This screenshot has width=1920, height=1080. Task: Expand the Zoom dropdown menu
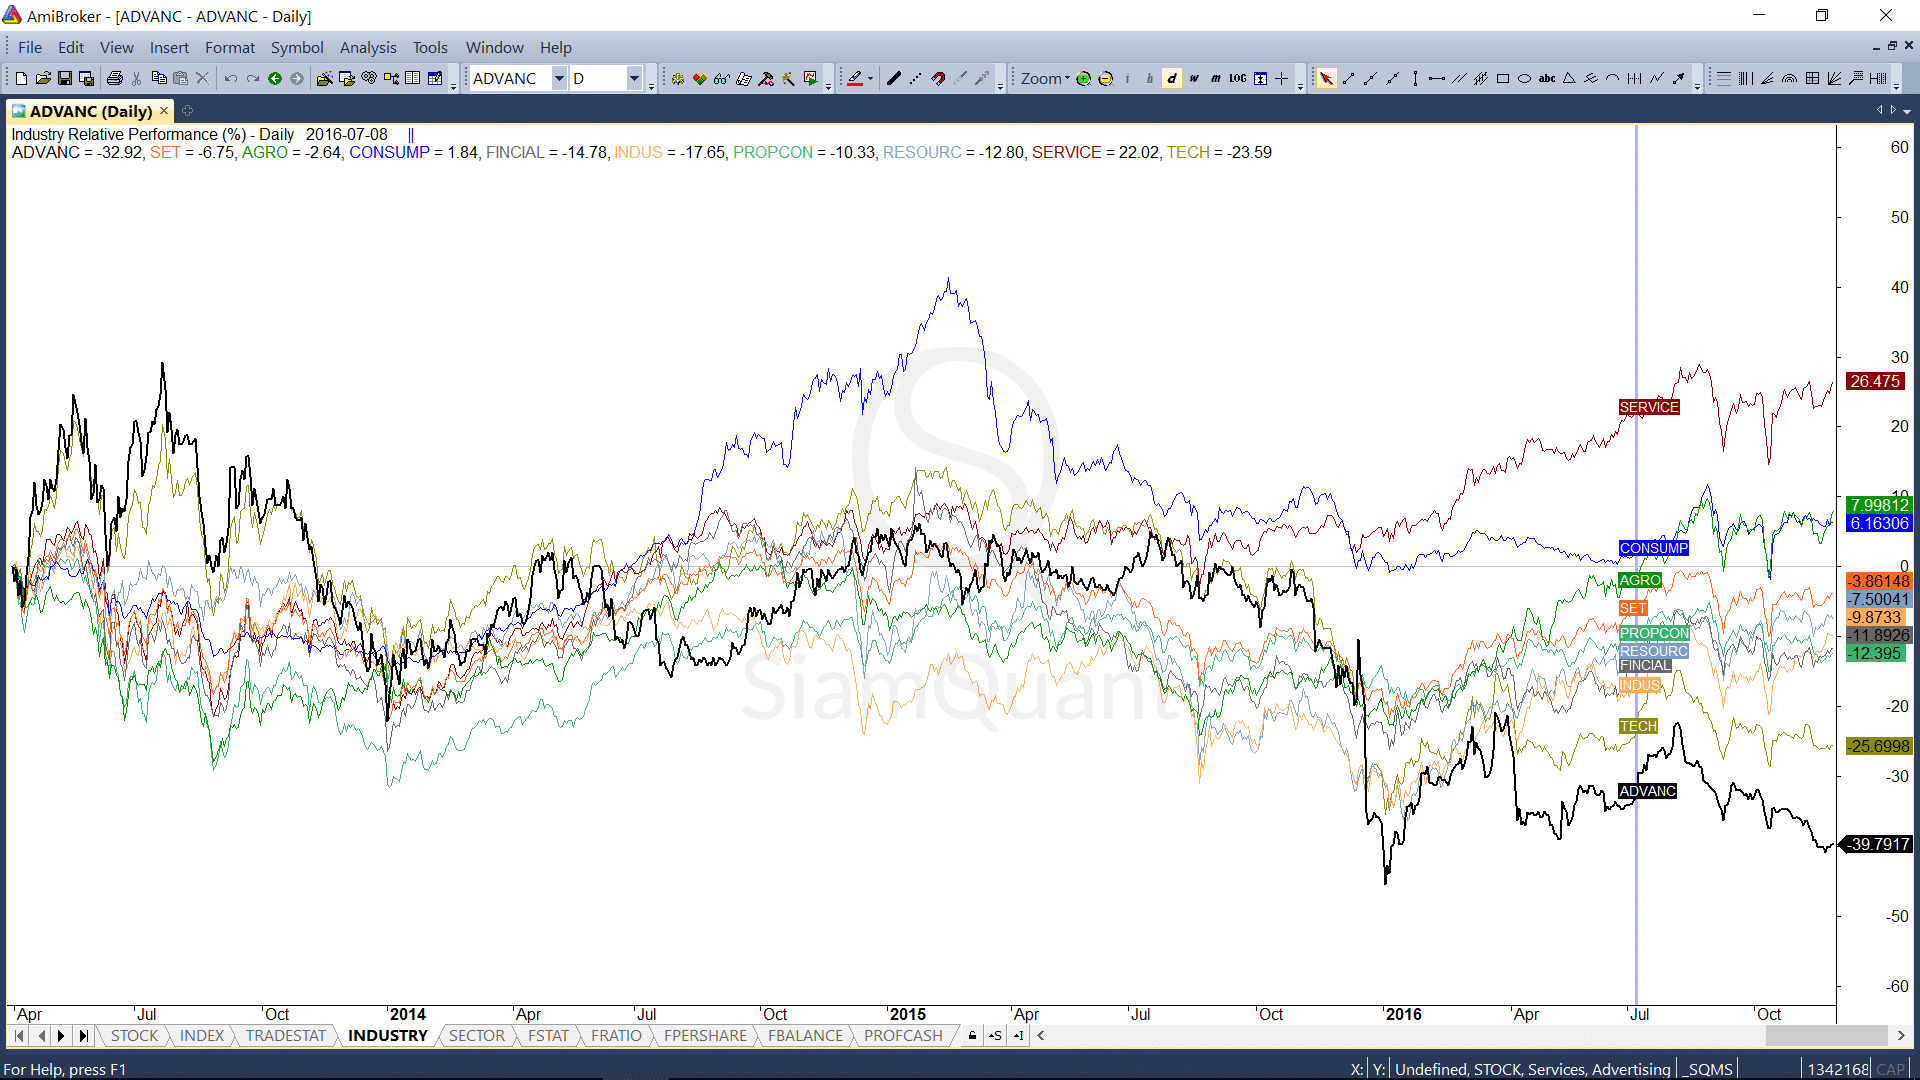(x=1067, y=78)
